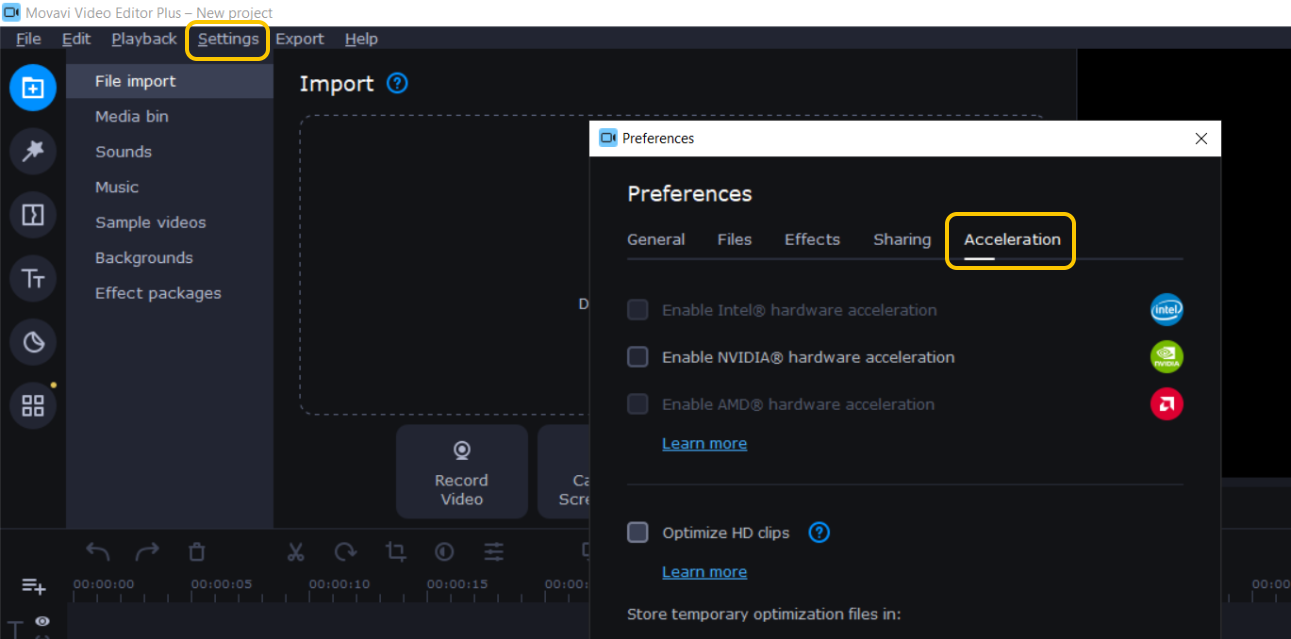Switch to the Effects preferences tab
1291x639 pixels.
pyautogui.click(x=811, y=239)
